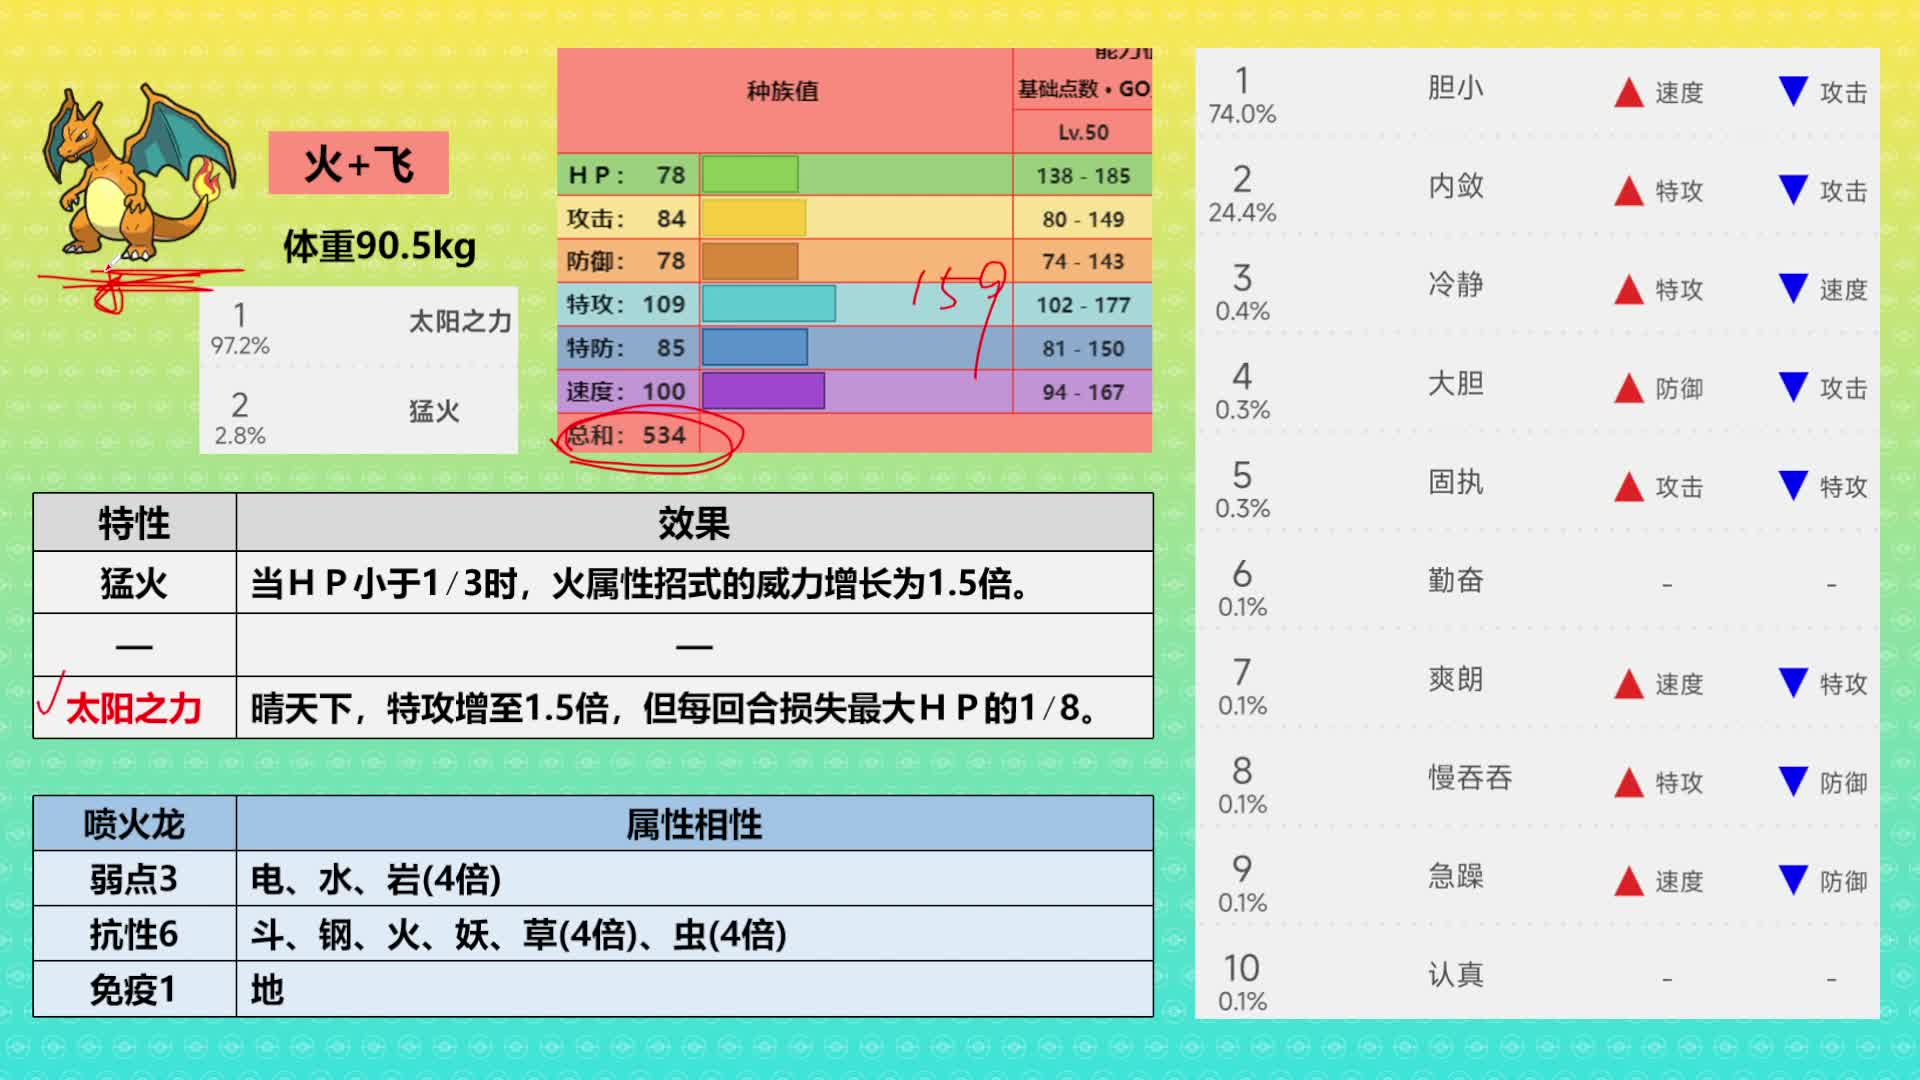Click the green HP stat bar
This screenshot has height=1080, width=1920.
click(x=750, y=175)
